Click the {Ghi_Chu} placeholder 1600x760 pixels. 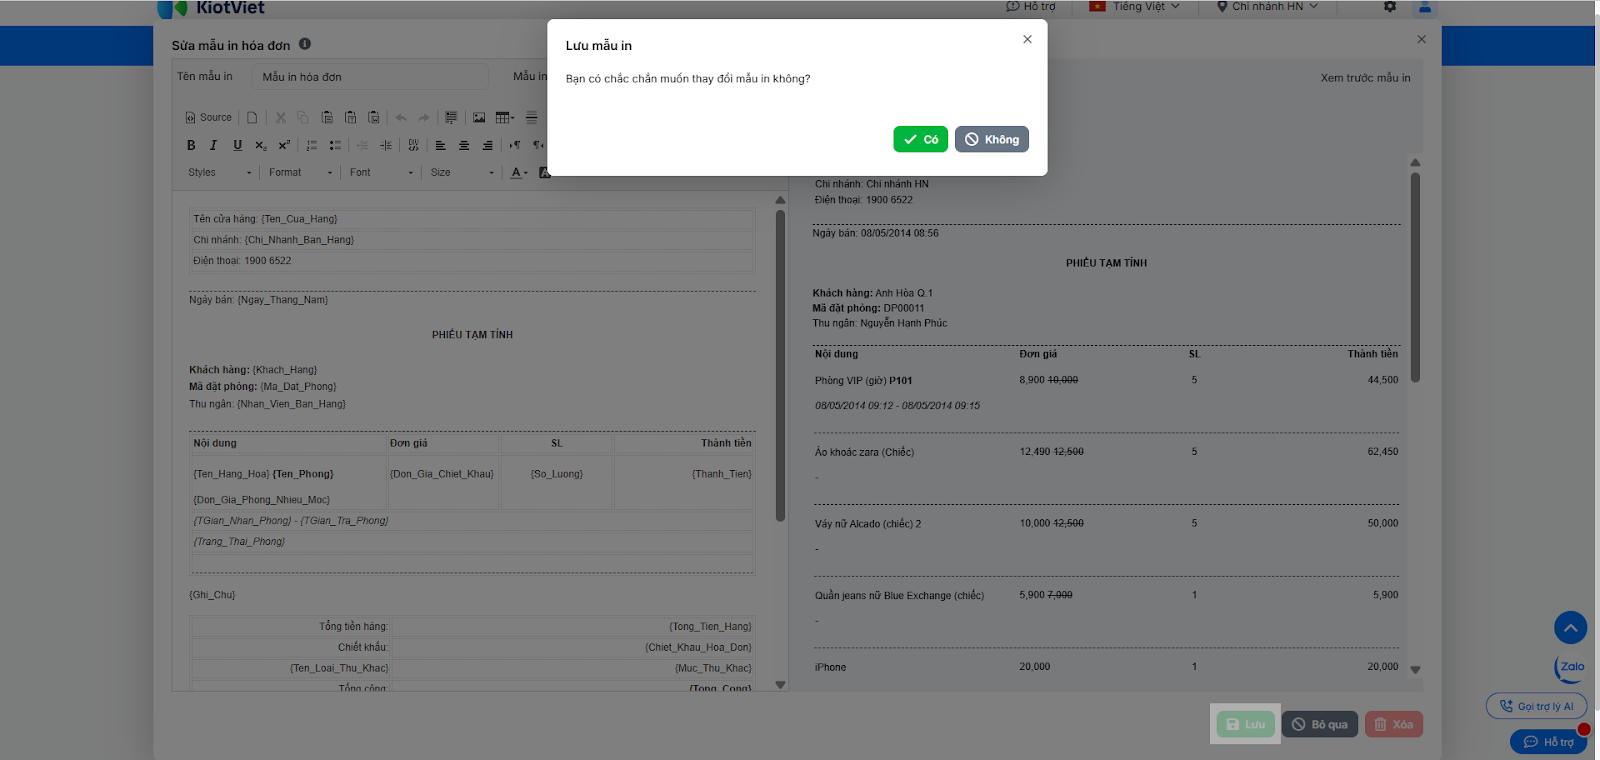click(212, 595)
